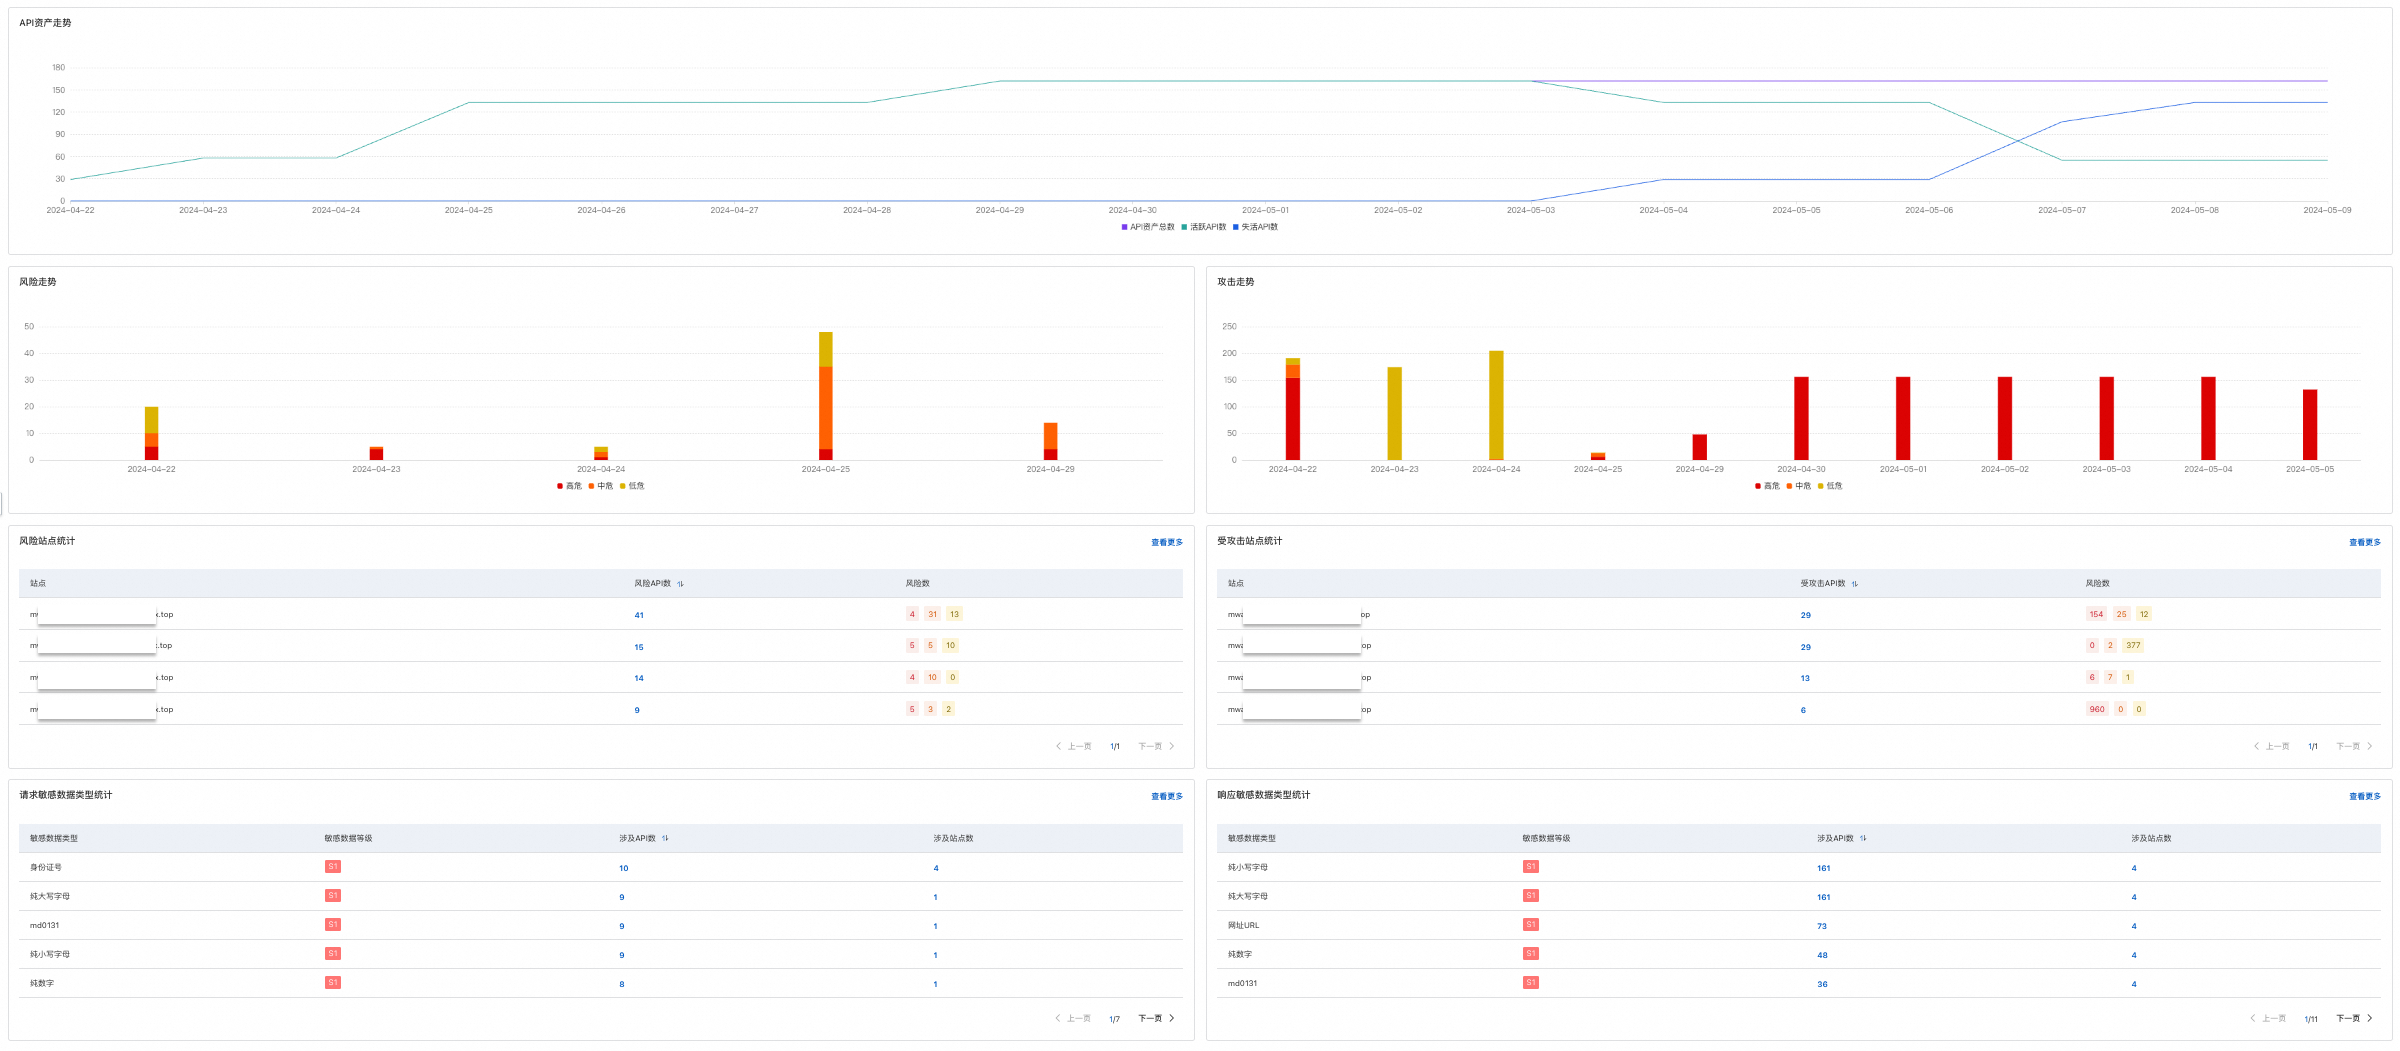Open 查看更多 in 请求敏感数据类型统计 panel
The image size is (2400, 1051).
click(x=1166, y=796)
